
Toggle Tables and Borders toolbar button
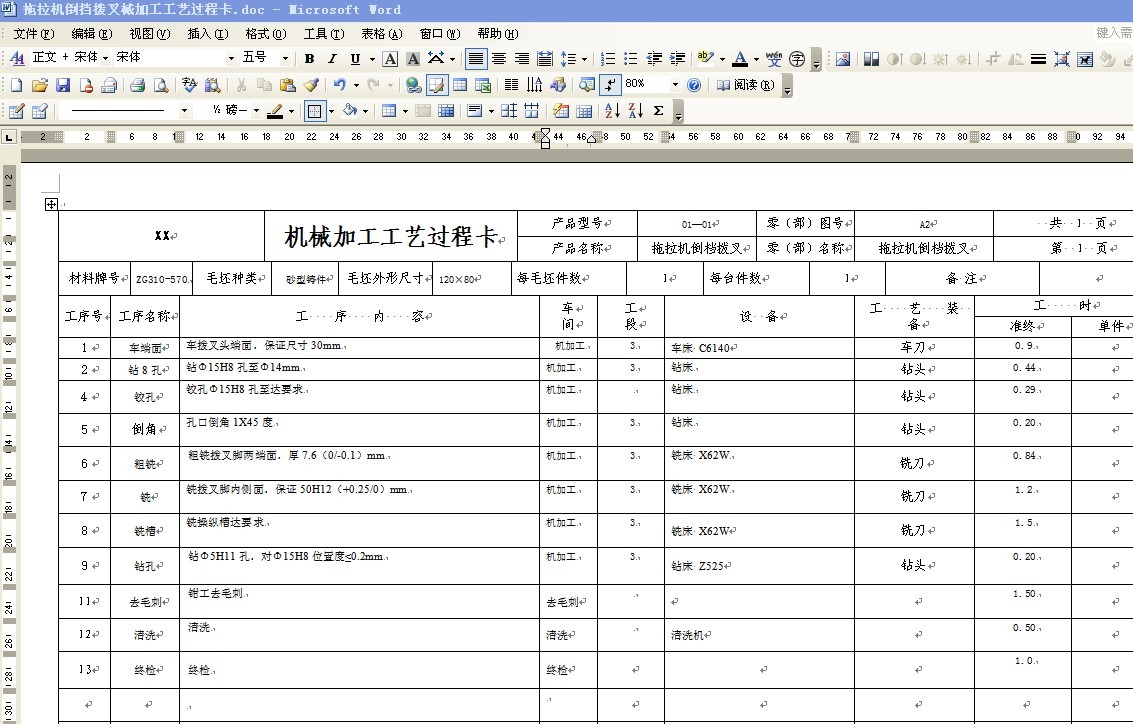(x=436, y=85)
